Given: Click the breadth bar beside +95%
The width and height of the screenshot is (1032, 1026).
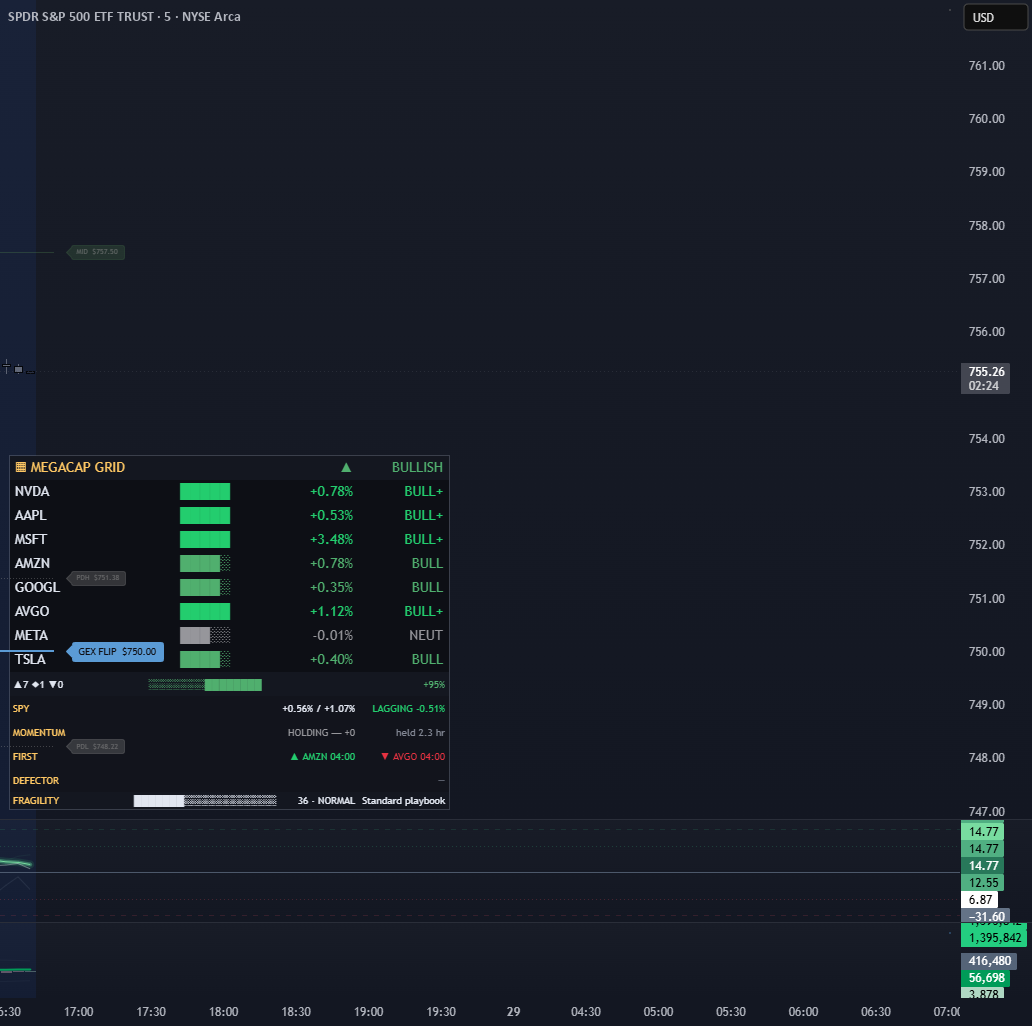Looking at the screenshot, I should 205,685.
